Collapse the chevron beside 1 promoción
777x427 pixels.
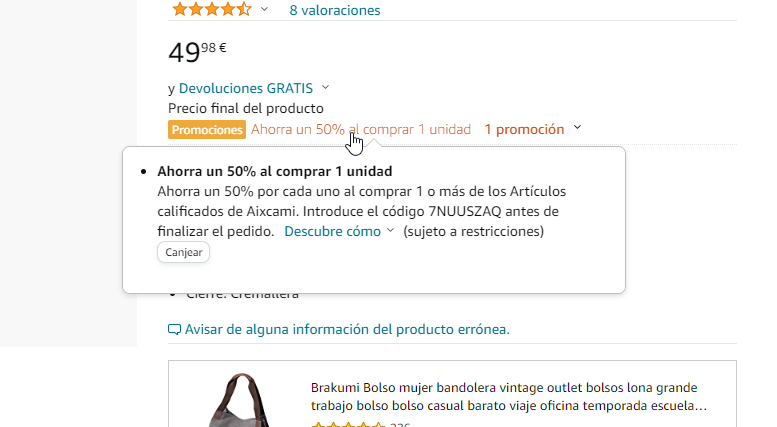577,128
